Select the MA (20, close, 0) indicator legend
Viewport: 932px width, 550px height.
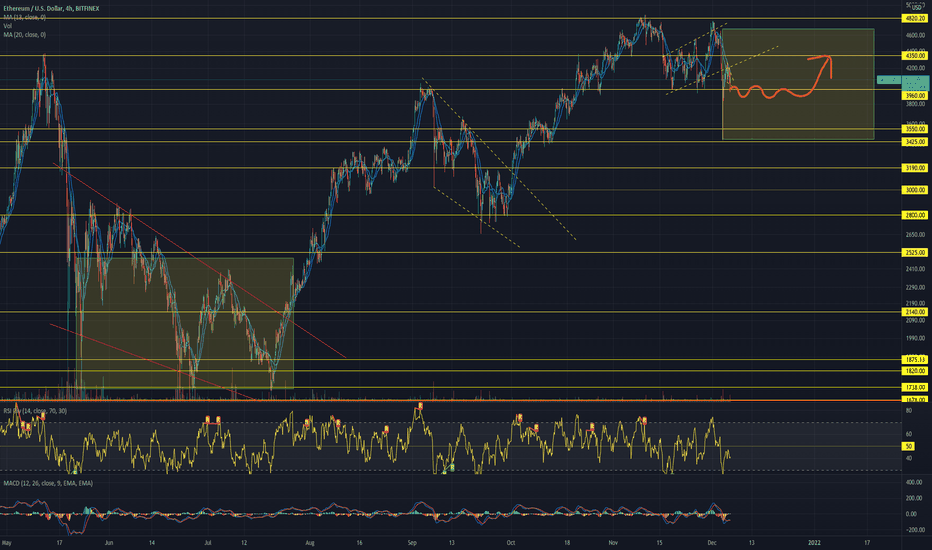coord(24,34)
